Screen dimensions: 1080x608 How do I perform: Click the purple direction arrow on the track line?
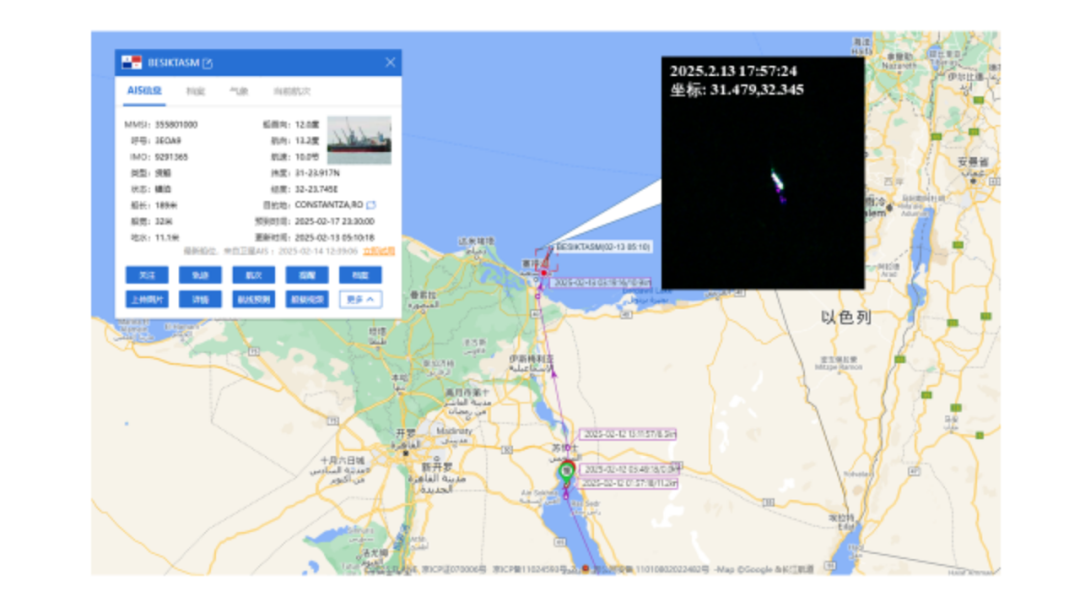pyautogui.click(x=554, y=374)
